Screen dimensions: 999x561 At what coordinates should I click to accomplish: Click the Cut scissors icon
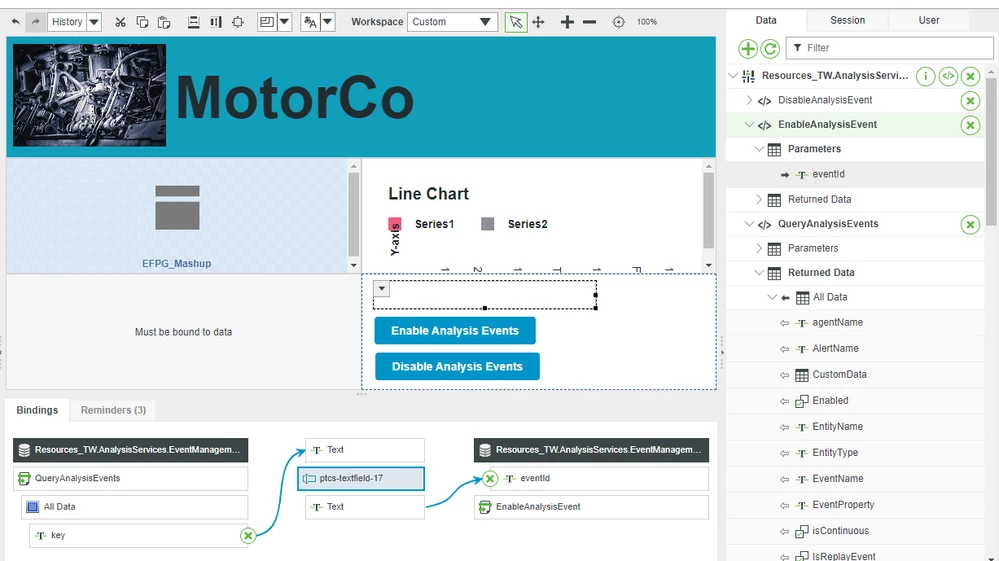120,22
